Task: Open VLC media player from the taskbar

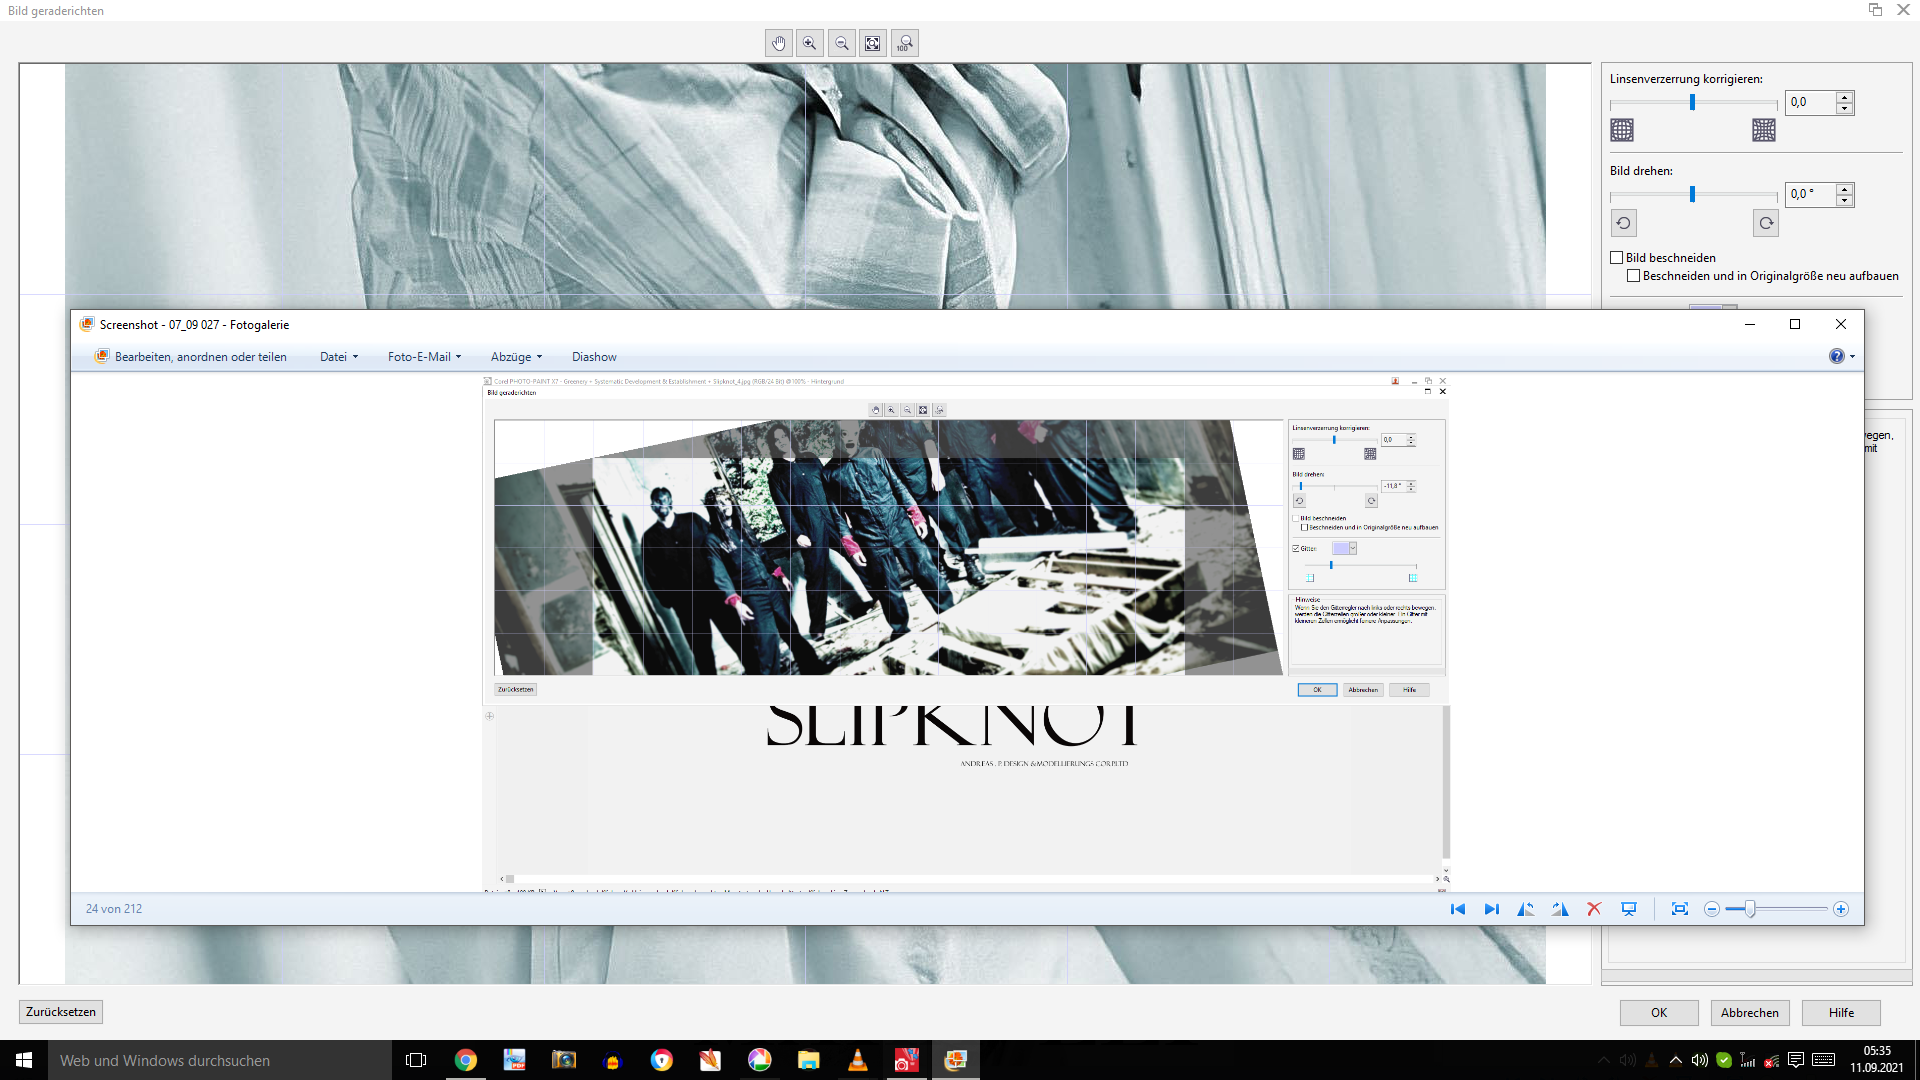Action: click(x=858, y=1060)
